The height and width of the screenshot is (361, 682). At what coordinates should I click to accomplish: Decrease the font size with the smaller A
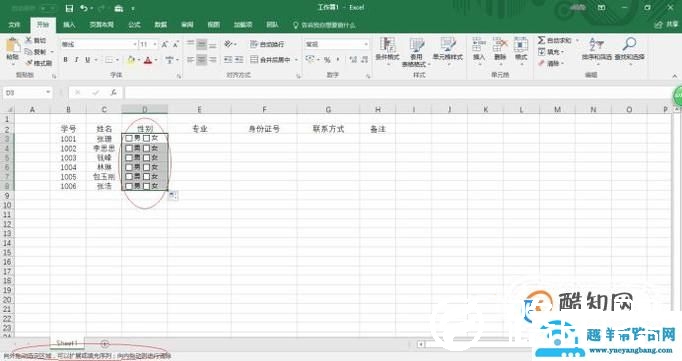click(x=175, y=44)
